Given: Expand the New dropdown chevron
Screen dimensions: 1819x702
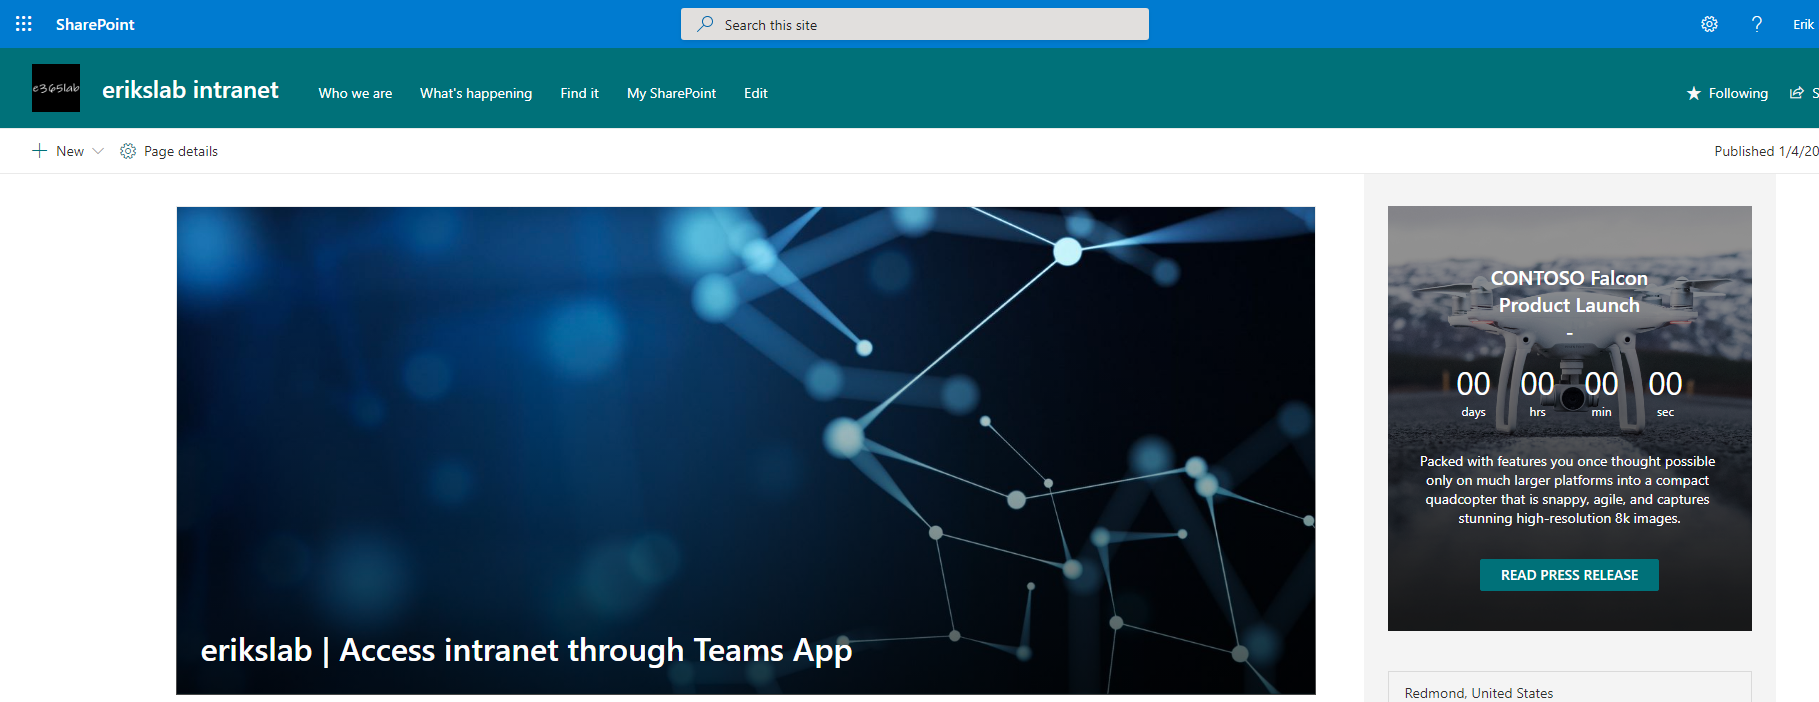Looking at the screenshot, I should (98, 151).
